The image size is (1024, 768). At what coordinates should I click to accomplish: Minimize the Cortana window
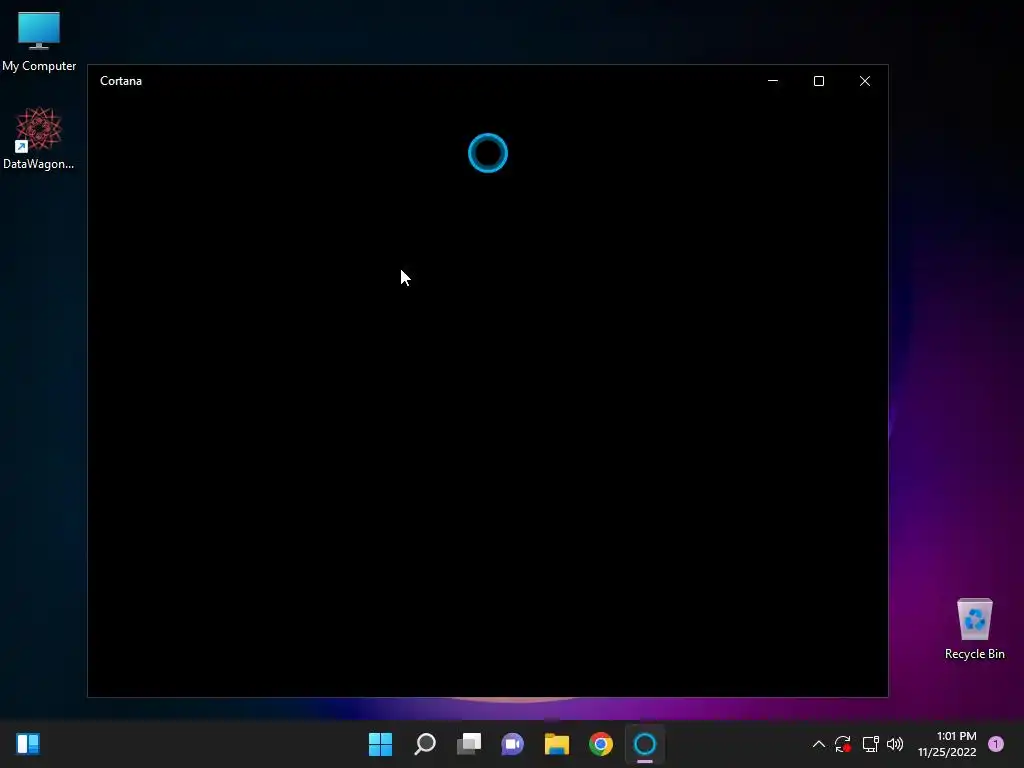point(773,81)
